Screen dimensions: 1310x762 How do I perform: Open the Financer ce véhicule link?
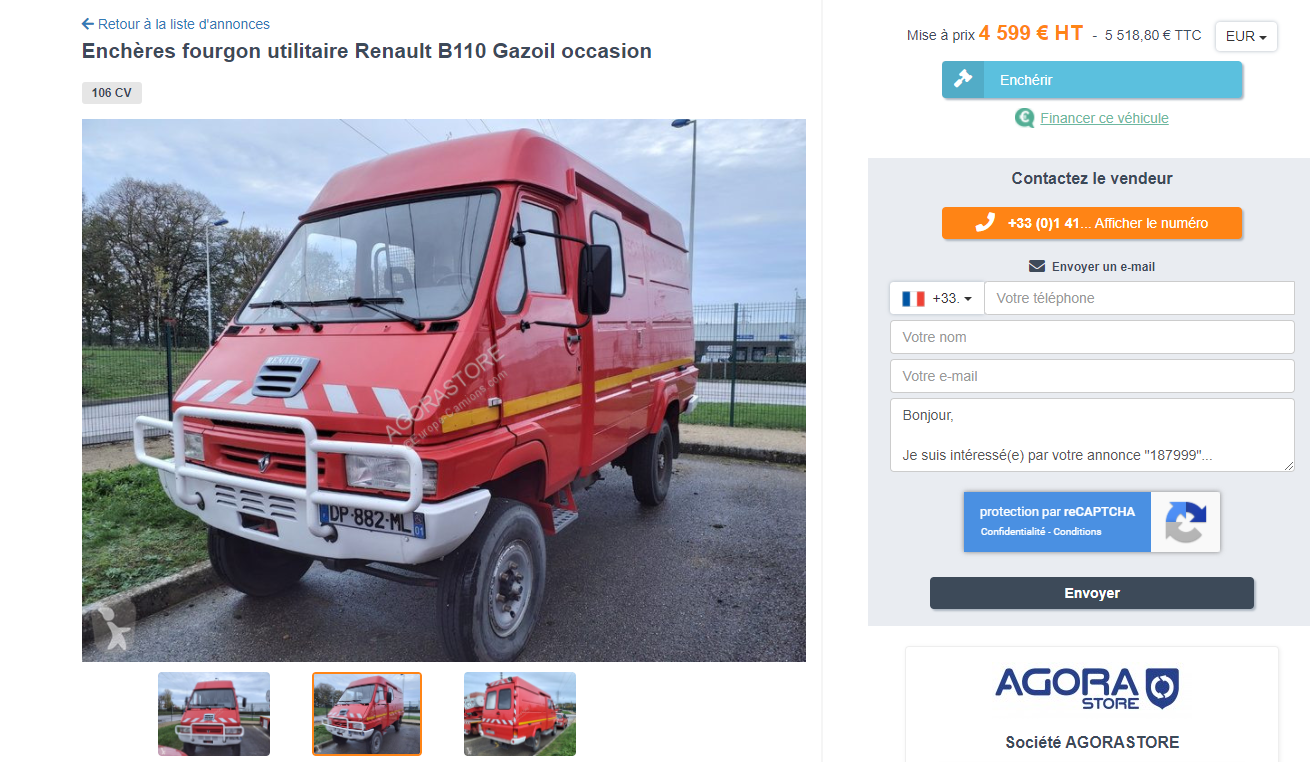pyautogui.click(x=1104, y=118)
